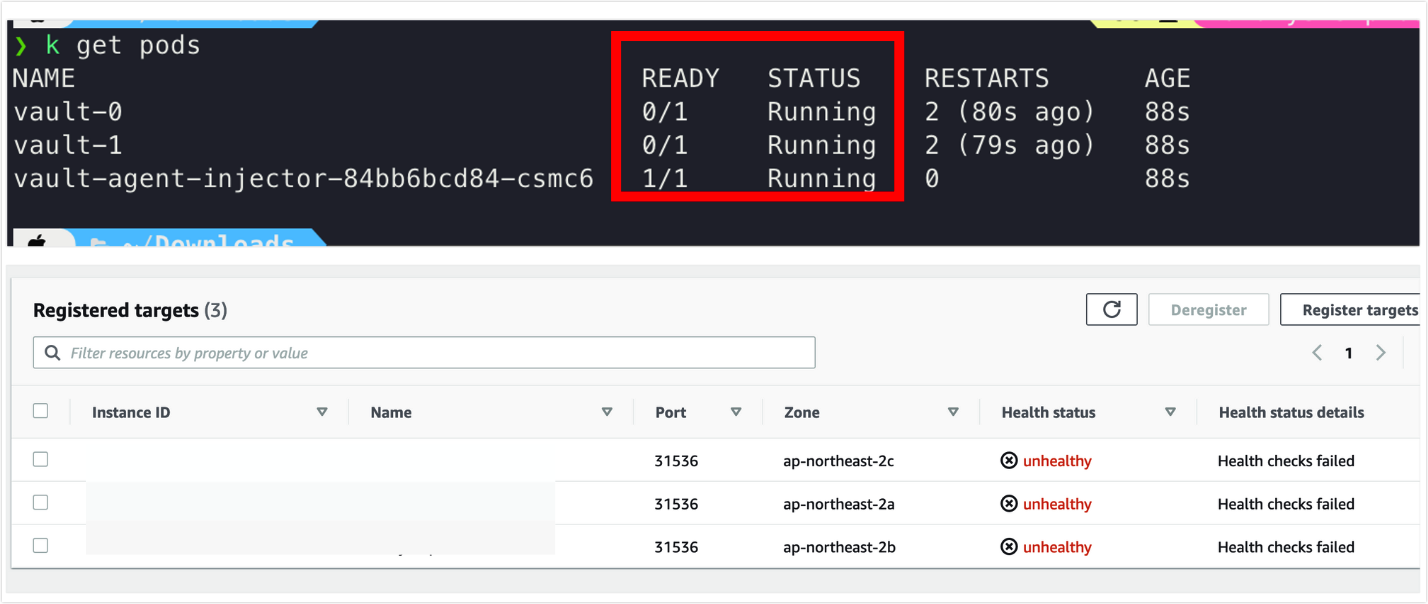Click the RESTARTS column header in terminal
1428x604 pixels.
tap(986, 79)
